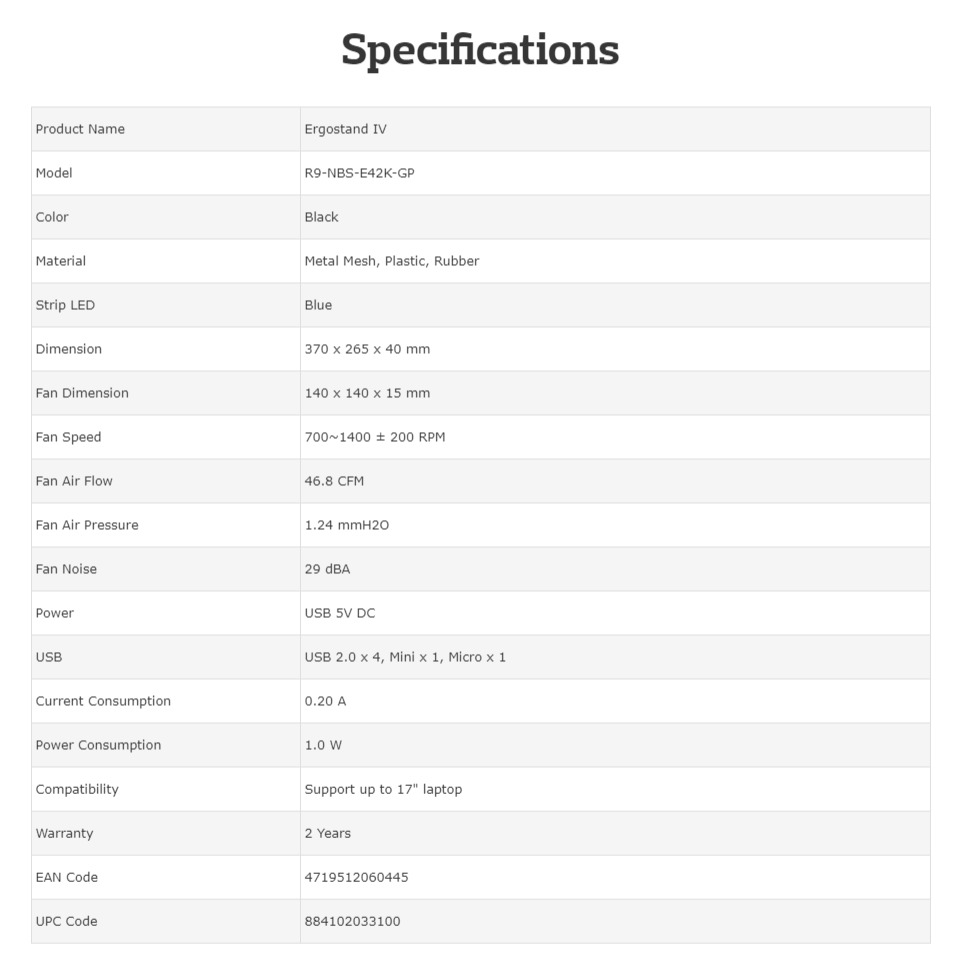Click the 46.8 CFM air flow value

[334, 481]
